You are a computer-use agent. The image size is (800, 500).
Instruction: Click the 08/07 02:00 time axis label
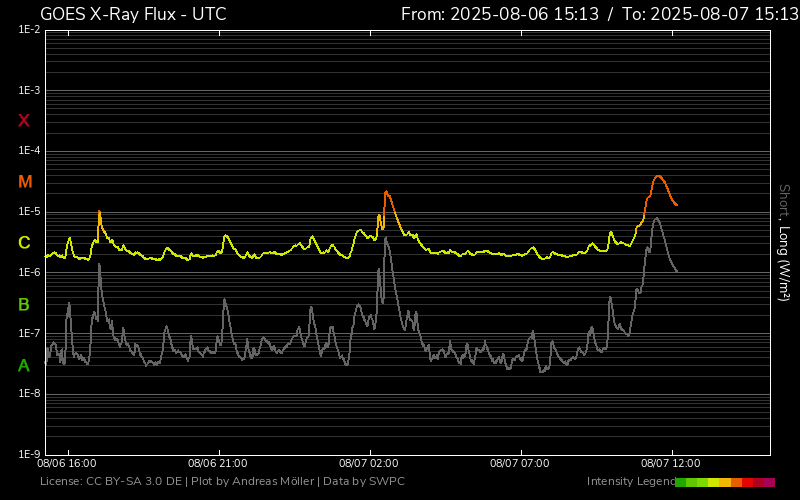[x=368, y=464]
